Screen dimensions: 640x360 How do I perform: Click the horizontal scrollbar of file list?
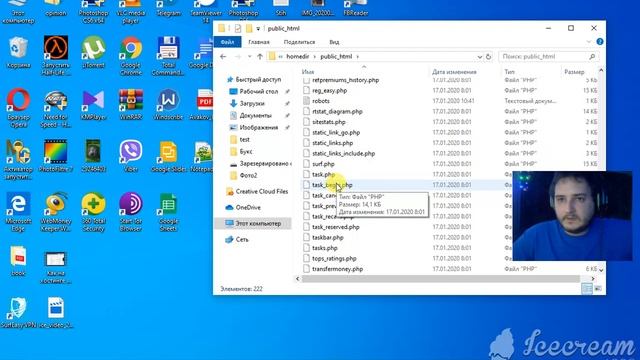pos(440,279)
